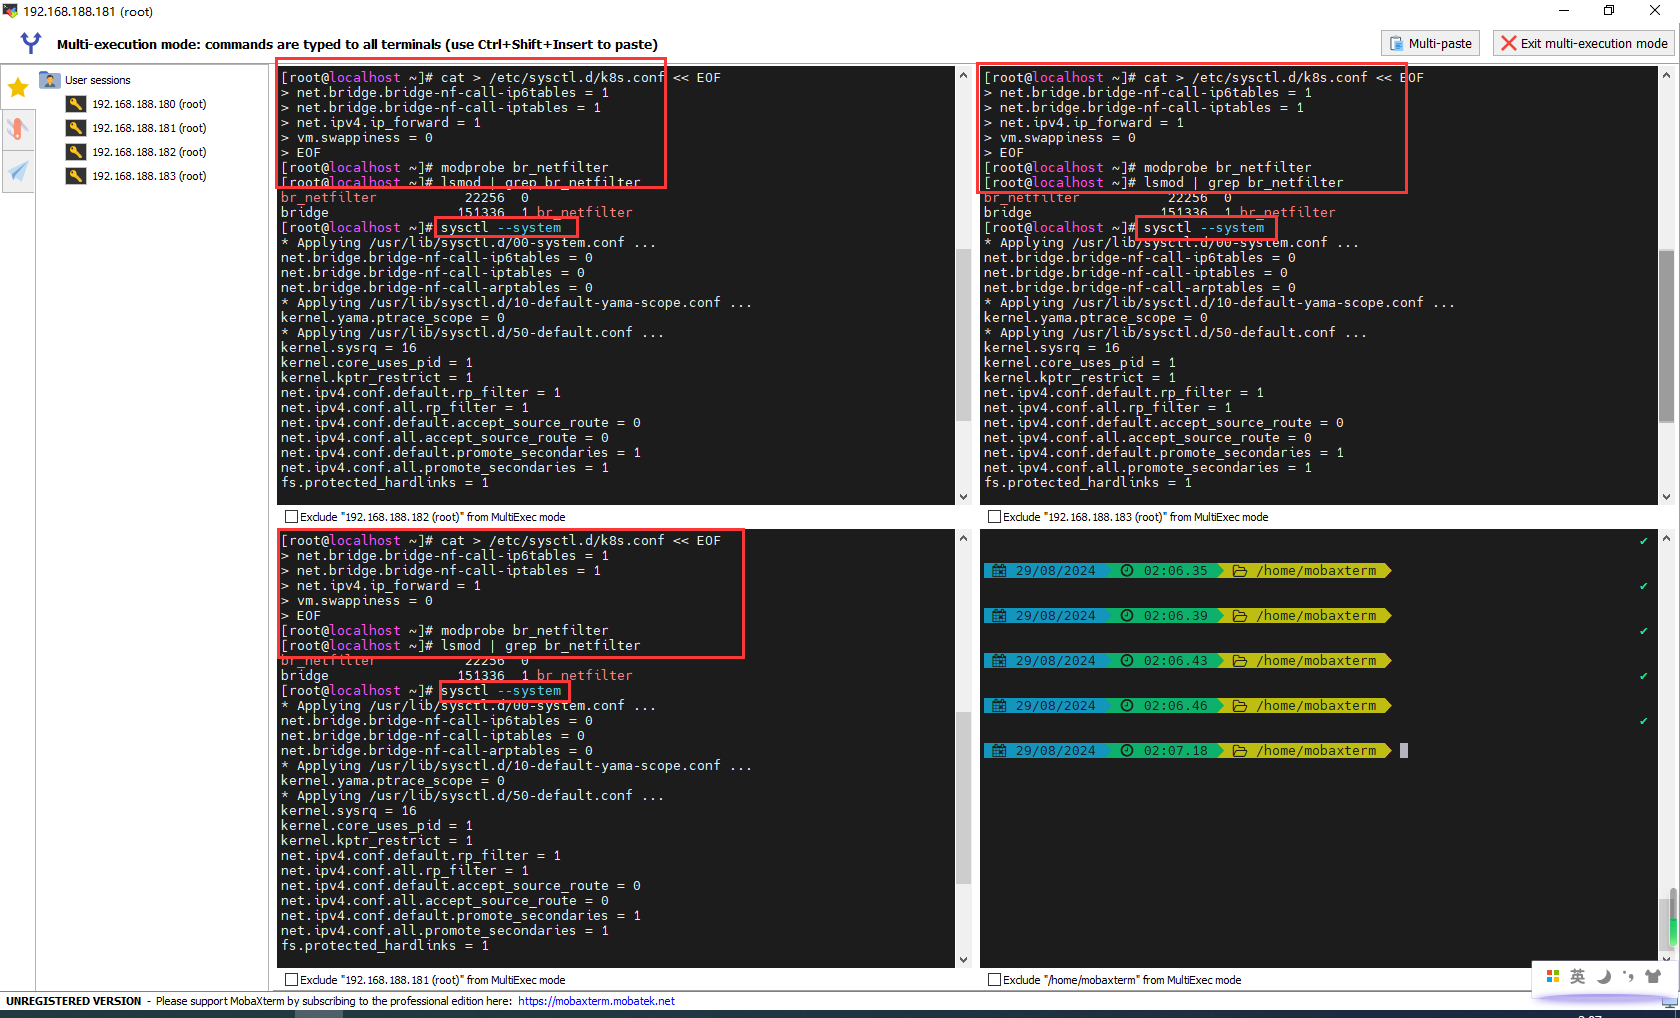Click the clock time 02:06.43 in local terminal
Viewport: 1680px width, 1018px height.
[x=1175, y=661]
